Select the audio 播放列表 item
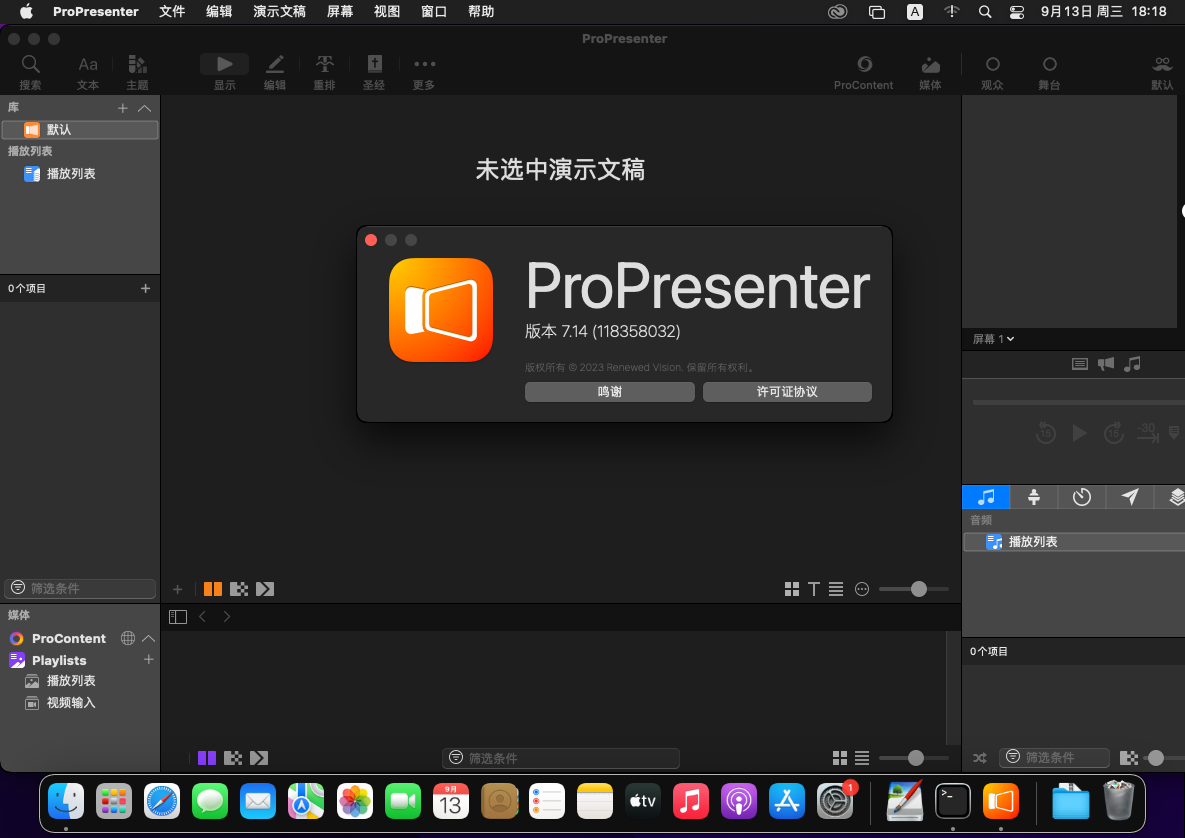 point(1074,542)
